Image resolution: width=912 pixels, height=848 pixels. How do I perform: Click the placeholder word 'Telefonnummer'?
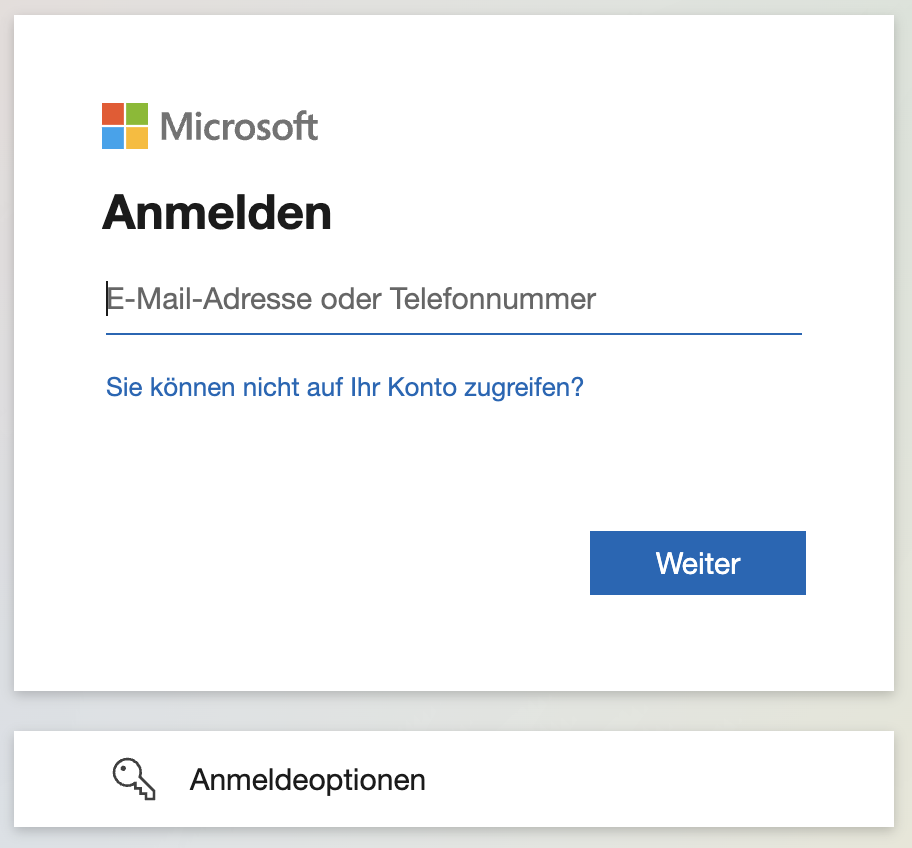[493, 299]
